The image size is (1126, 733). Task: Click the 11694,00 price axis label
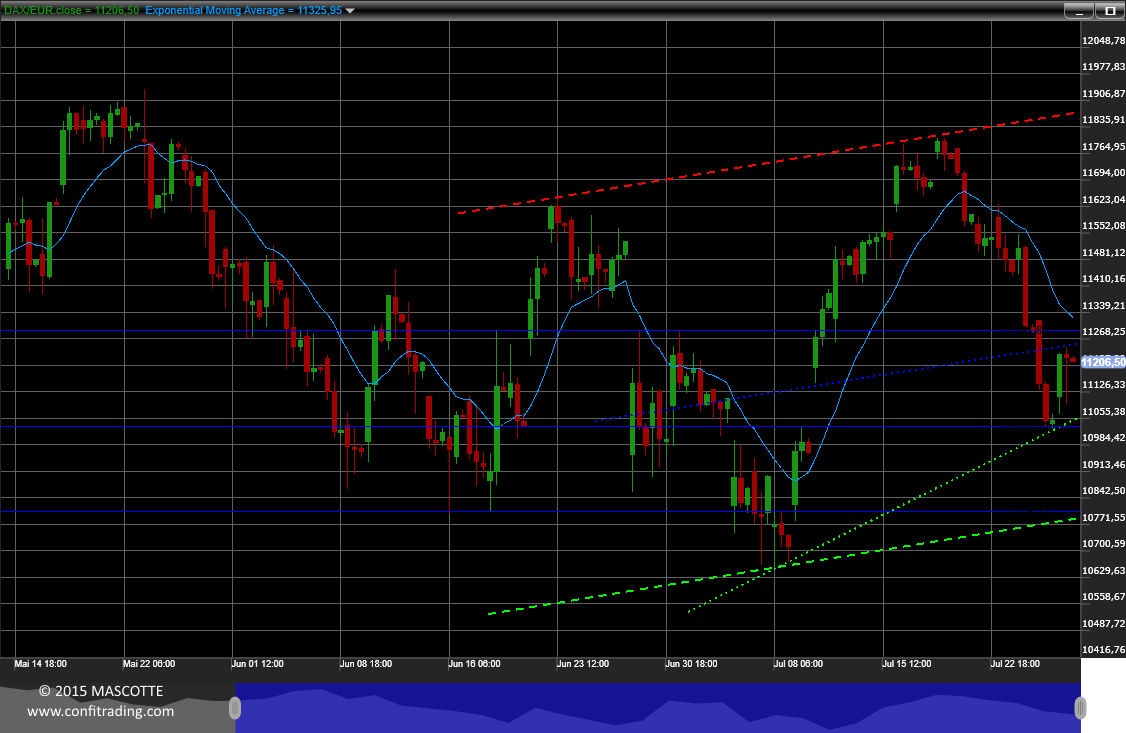[x=1103, y=173]
